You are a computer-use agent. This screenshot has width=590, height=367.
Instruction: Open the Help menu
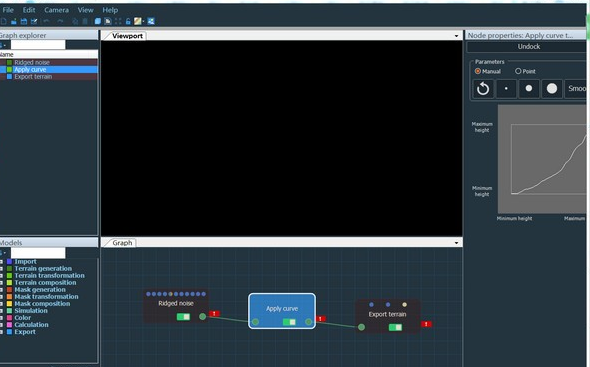click(x=110, y=10)
